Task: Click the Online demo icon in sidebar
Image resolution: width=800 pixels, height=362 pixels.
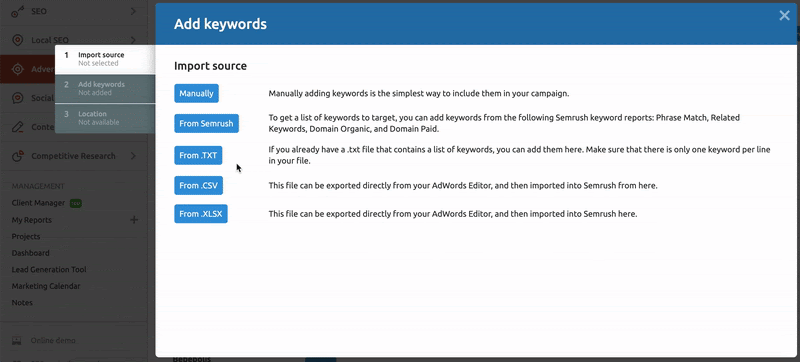Action: point(17,340)
